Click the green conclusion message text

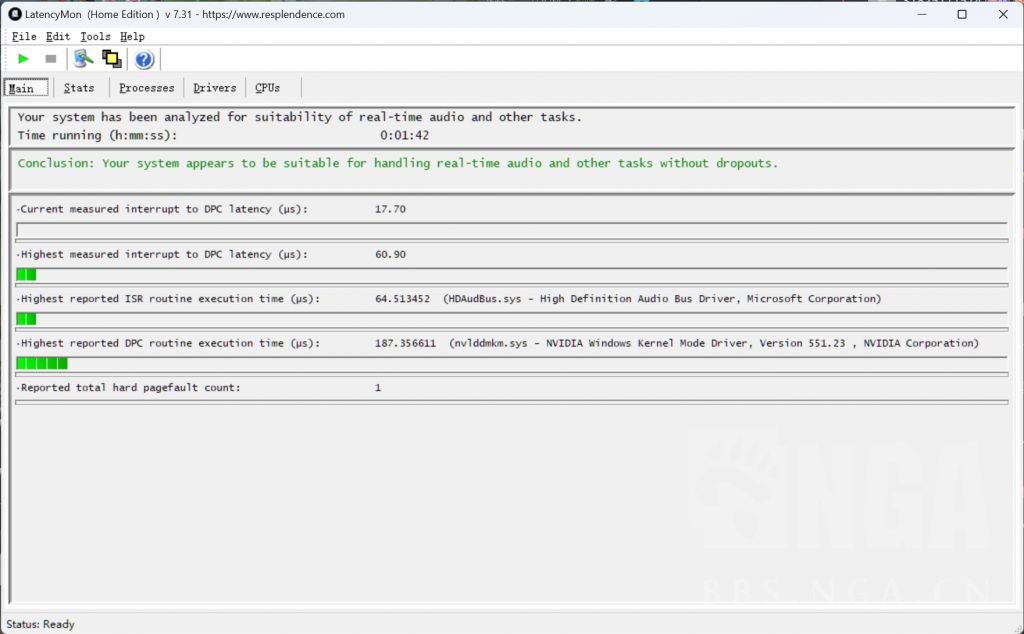tap(397, 163)
